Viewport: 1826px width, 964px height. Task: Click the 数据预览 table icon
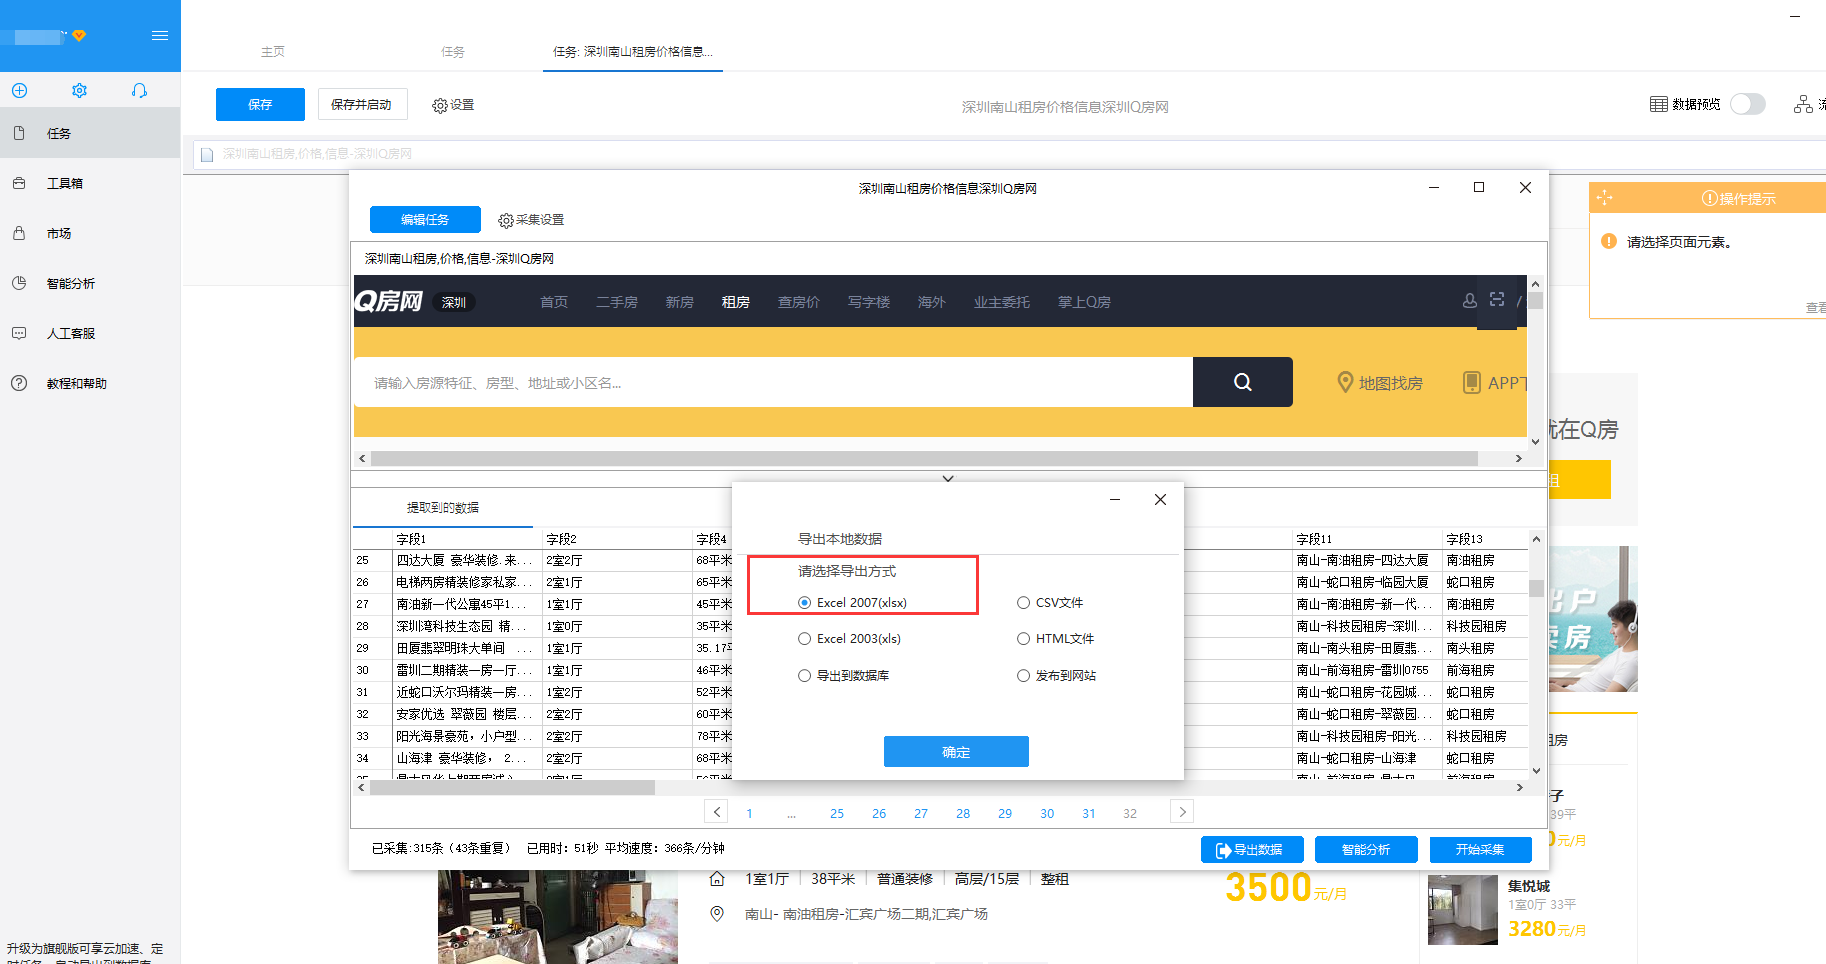pos(1658,104)
